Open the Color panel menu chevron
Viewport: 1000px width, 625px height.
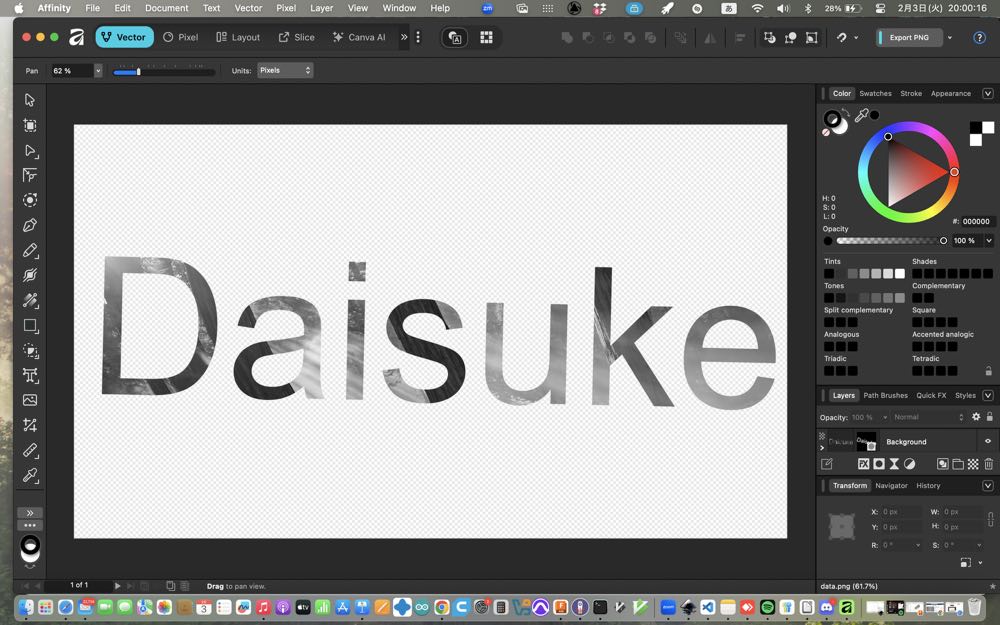tap(988, 93)
